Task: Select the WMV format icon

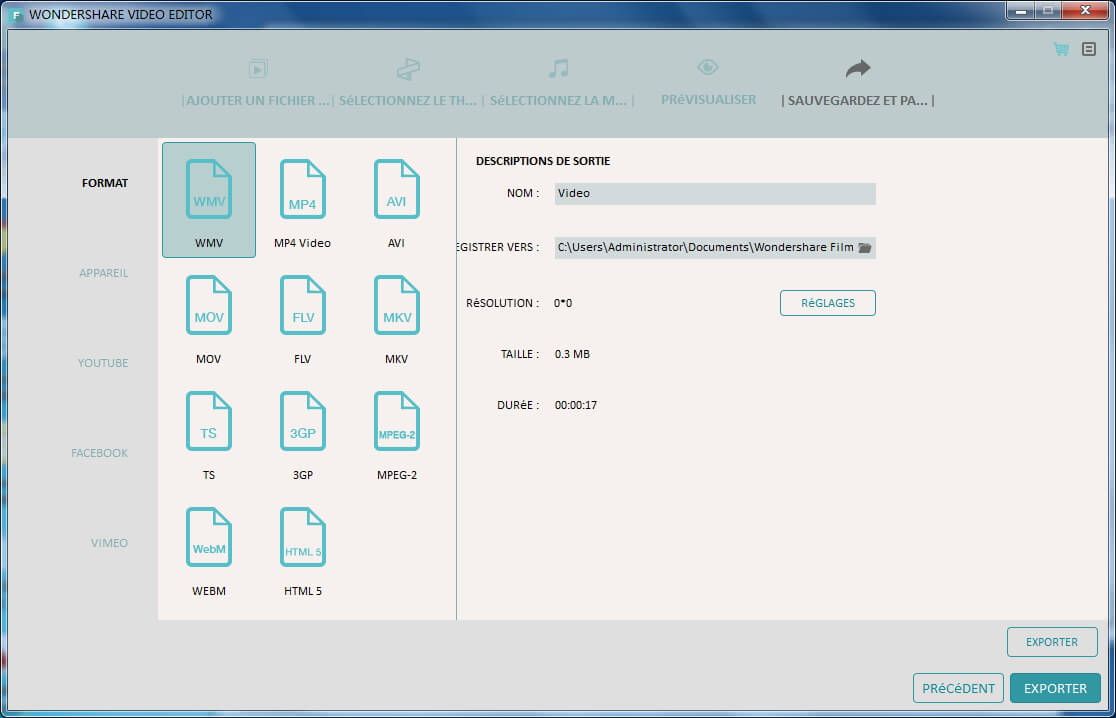Action: (209, 189)
